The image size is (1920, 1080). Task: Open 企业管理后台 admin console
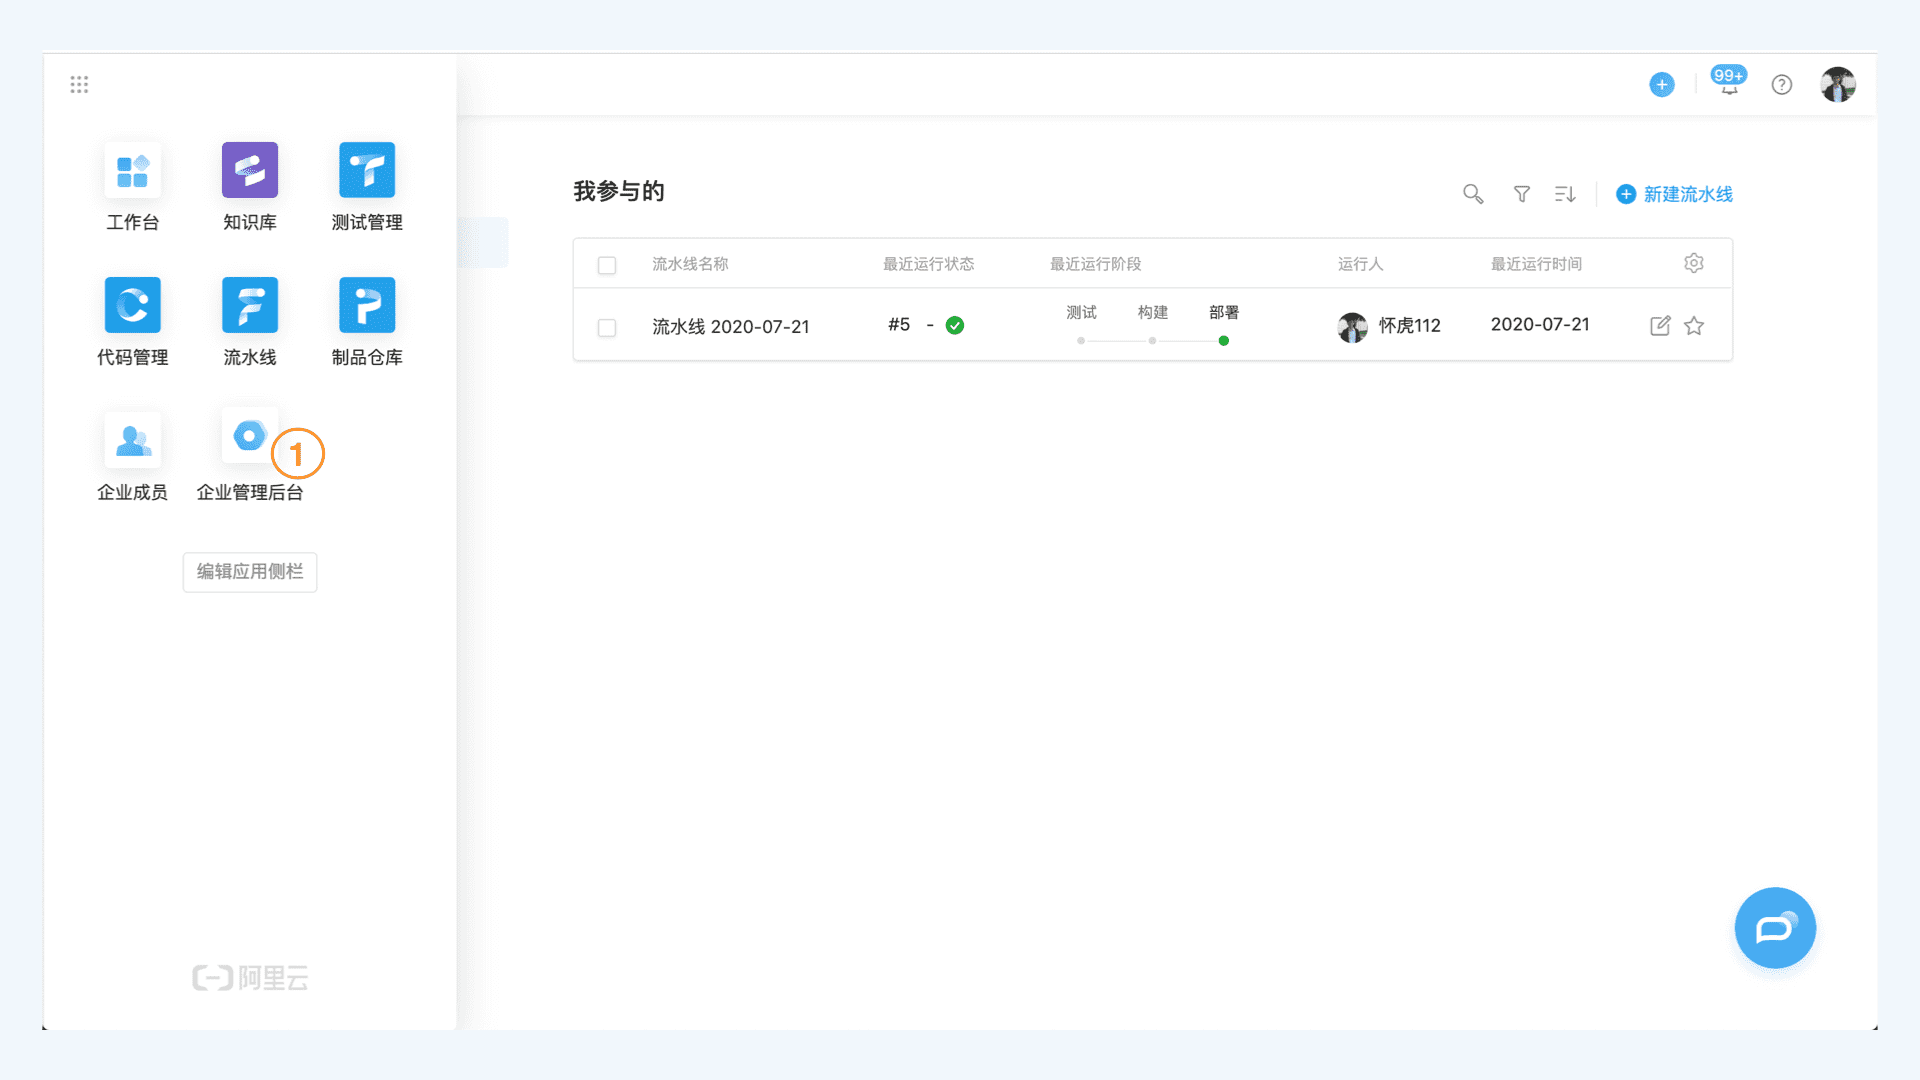(x=249, y=437)
